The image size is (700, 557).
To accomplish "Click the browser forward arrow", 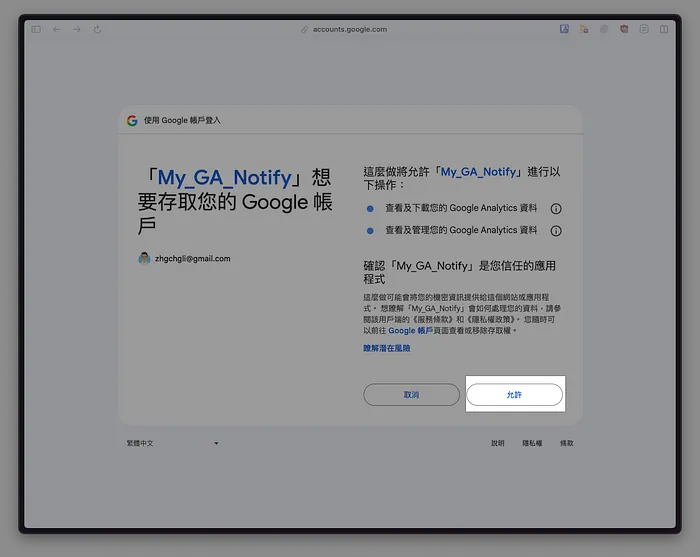I will pos(77,29).
